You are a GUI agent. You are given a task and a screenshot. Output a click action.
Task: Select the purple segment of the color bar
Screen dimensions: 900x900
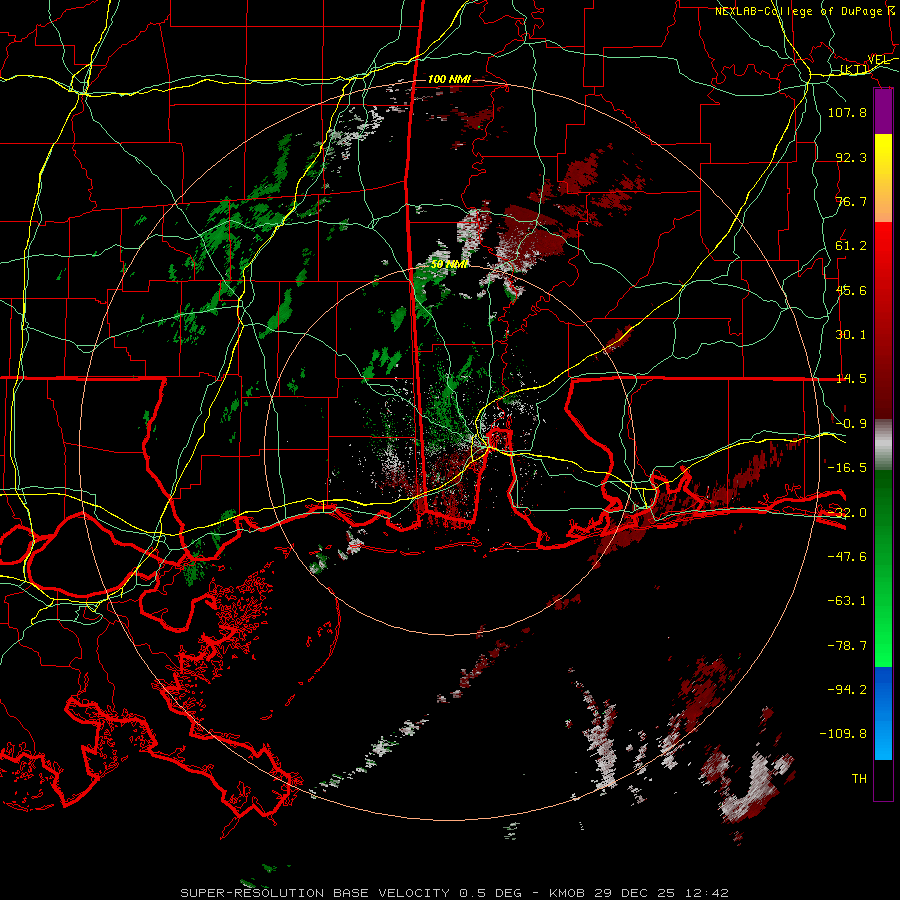pyautogui.click(x=883, y=112)
